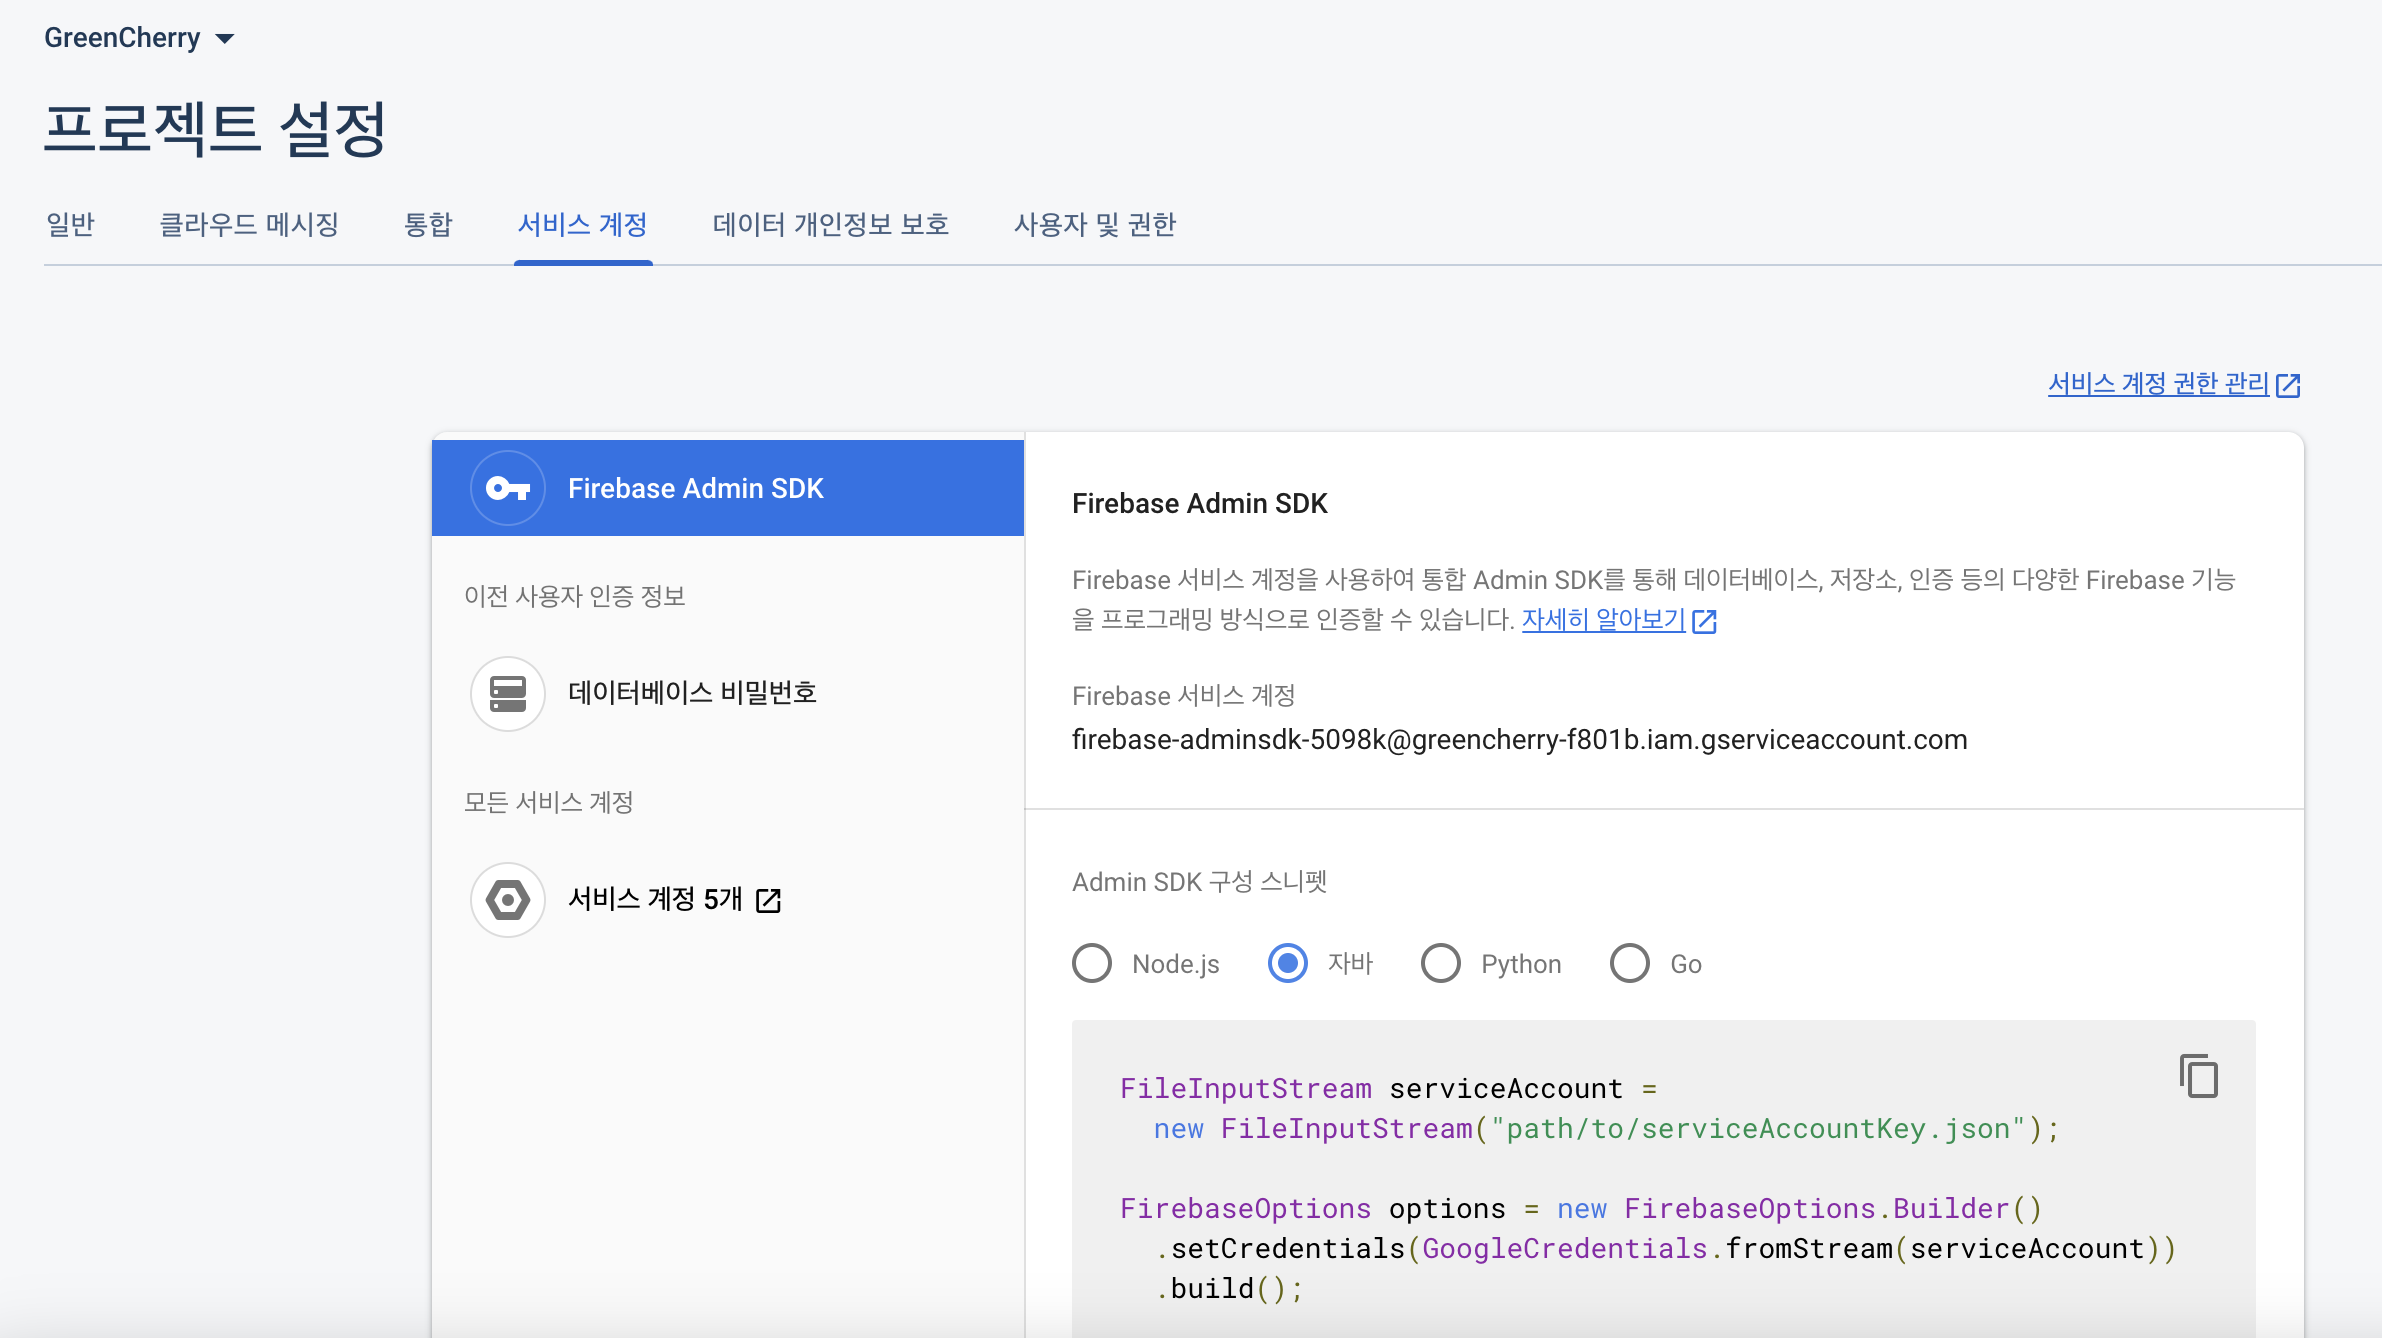Click the service account email address text
The width and height of the screenshot is (2382, 1338).
pos(1519,740)
